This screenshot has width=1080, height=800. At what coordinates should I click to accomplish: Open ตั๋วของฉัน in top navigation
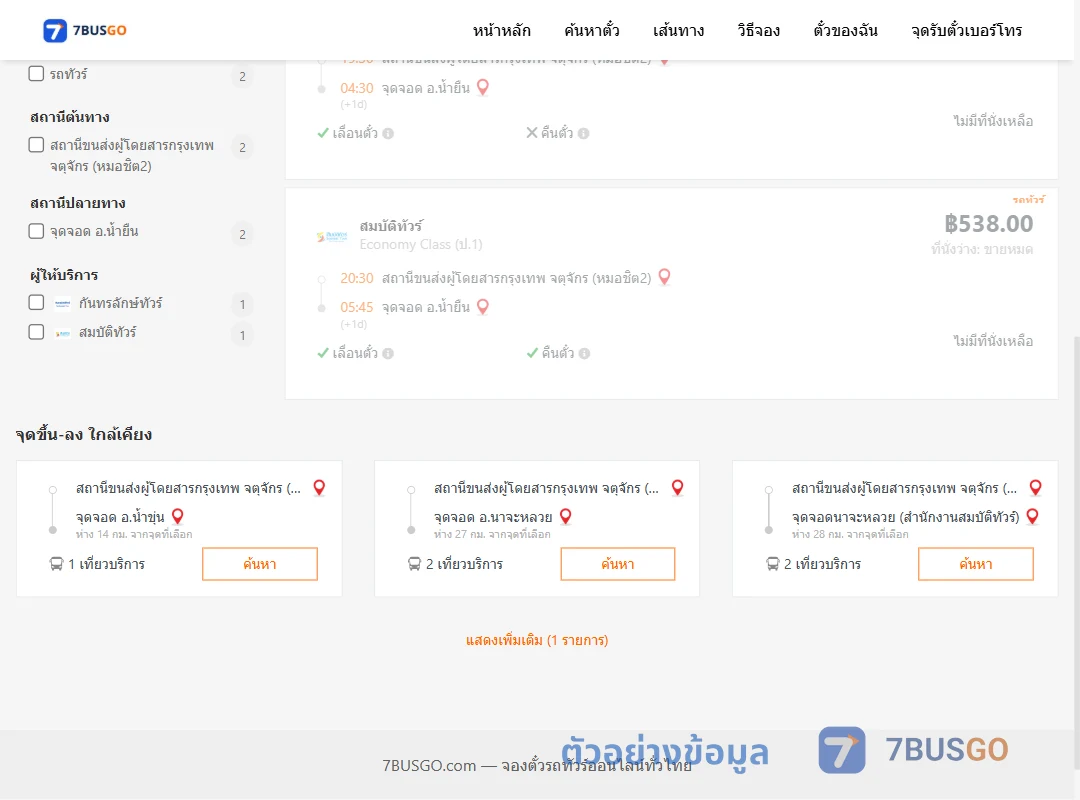845,30
